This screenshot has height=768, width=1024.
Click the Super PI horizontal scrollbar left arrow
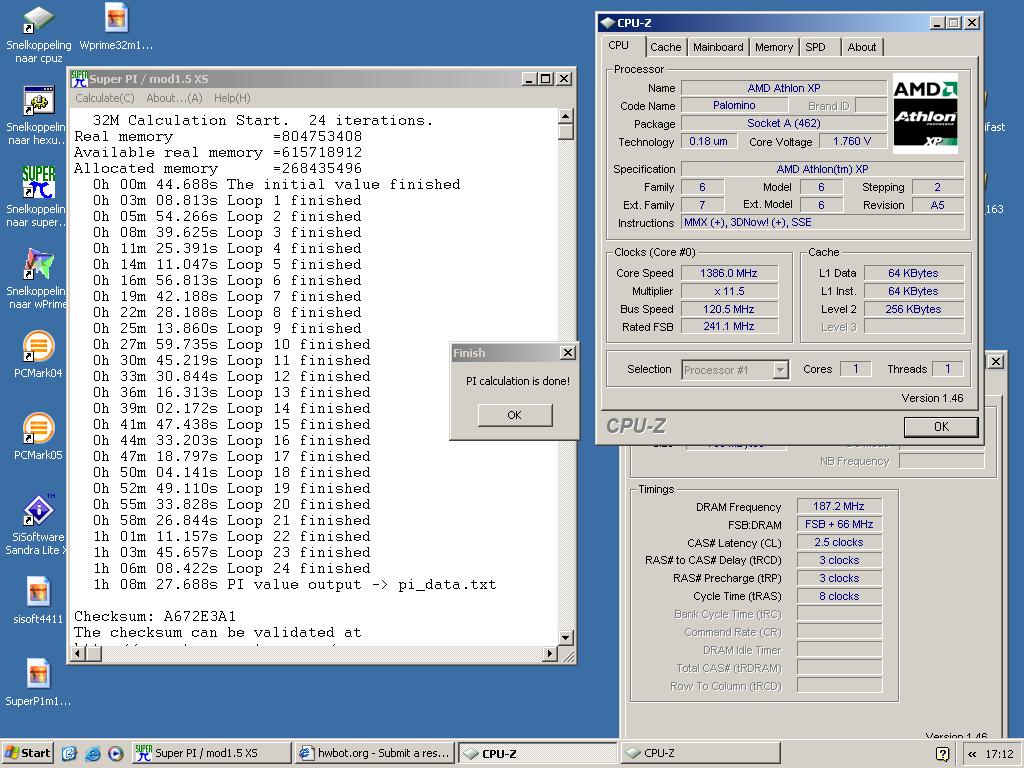coord(78,653)
